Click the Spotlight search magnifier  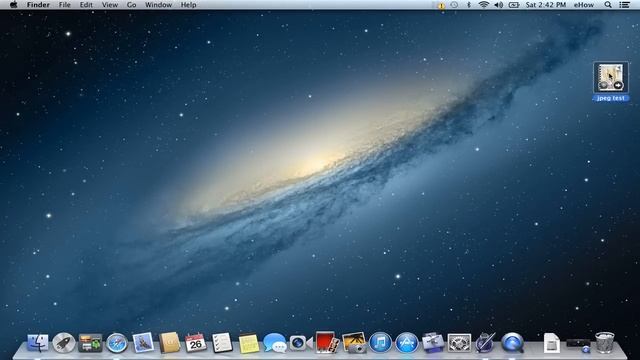[x=608, y=5]
